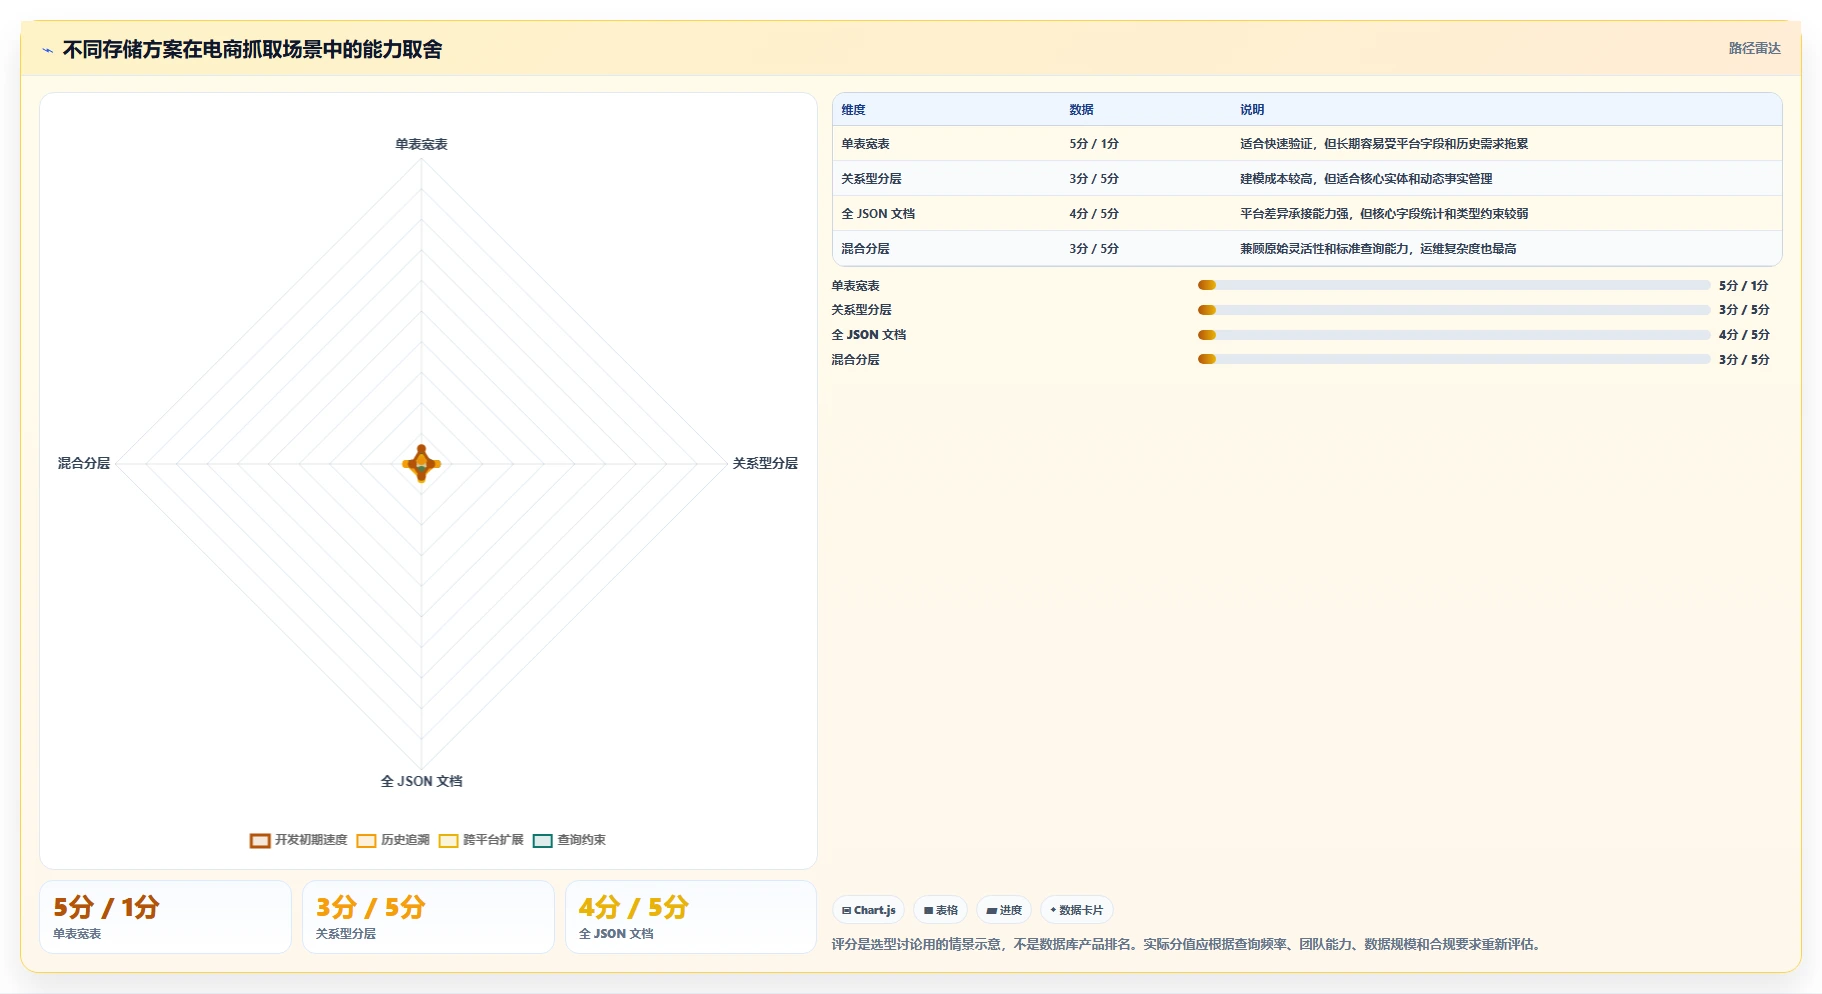
Task: Click the 5分 / 1分 value in the table
Action: [x=1094, y=144]
